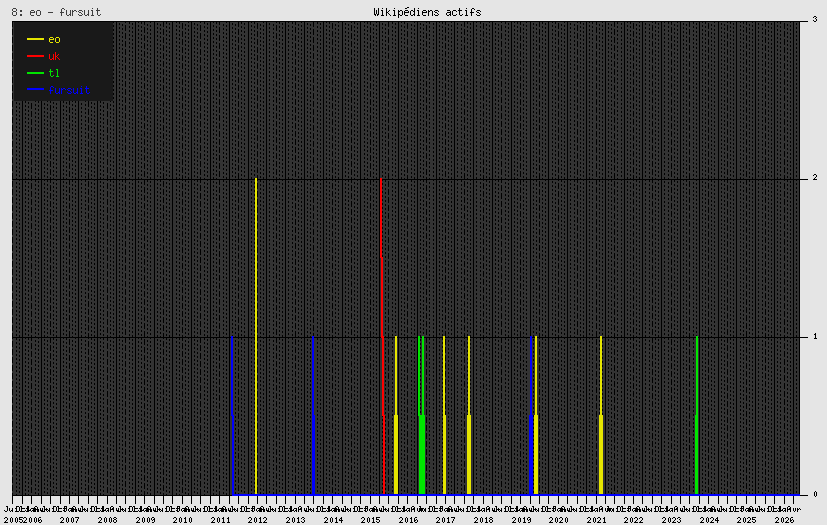Select the tl legend label
827x525 pixels.
54,73
